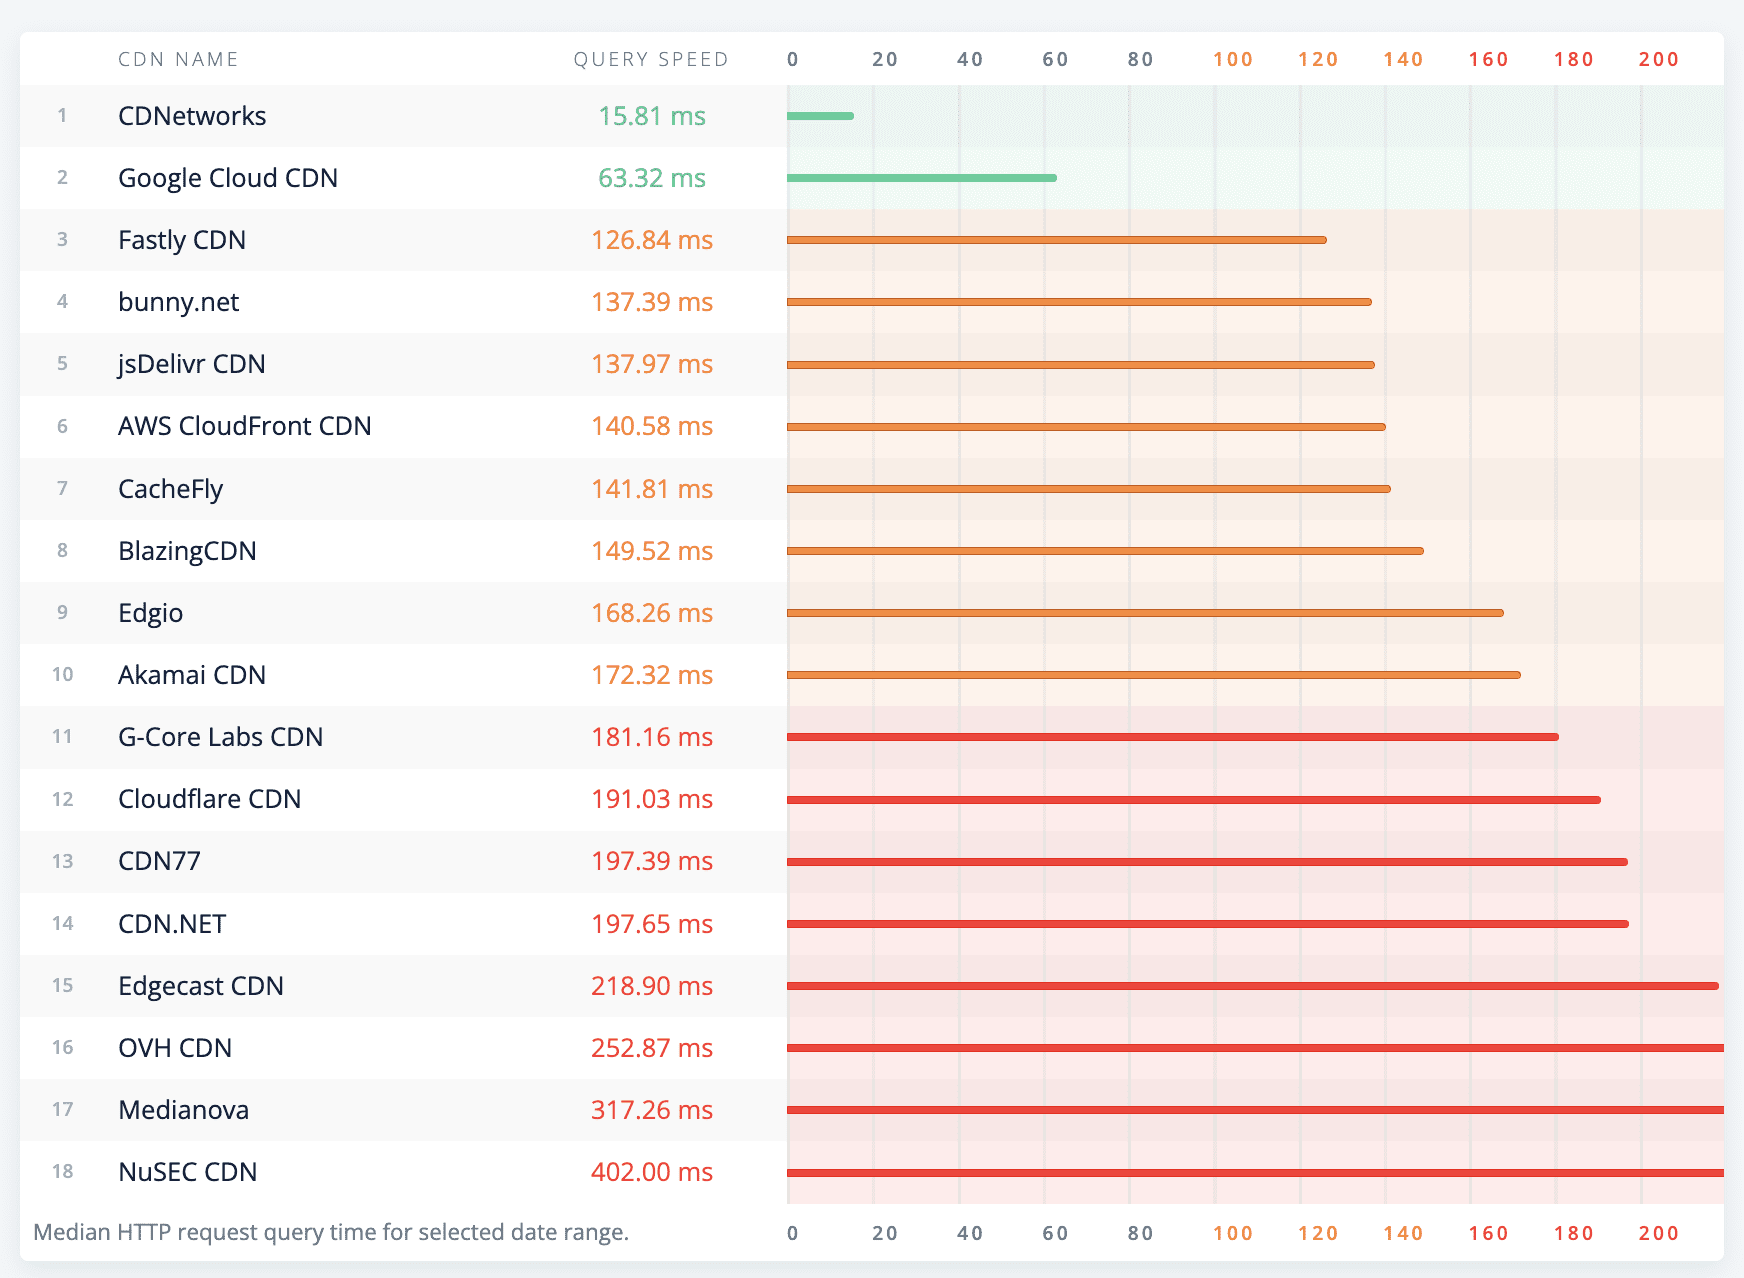The width and height of the screenshot is (1744, 1278).
Task: Click the orange Fastly CDN bar
Action: click(1057, 240)
